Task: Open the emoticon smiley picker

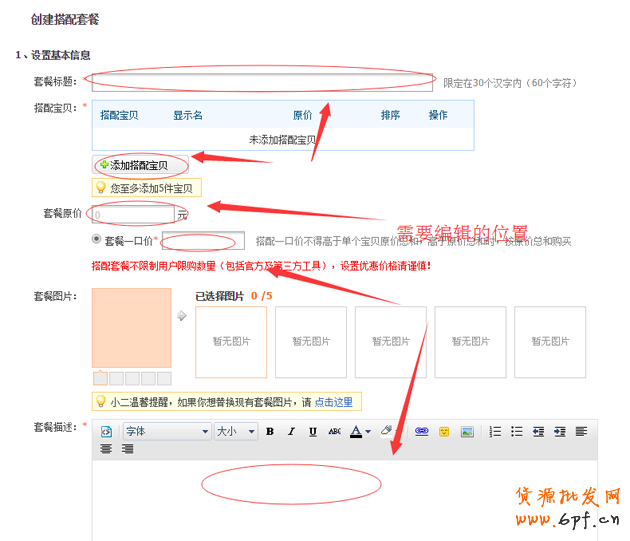Action: tap(444, 432)
